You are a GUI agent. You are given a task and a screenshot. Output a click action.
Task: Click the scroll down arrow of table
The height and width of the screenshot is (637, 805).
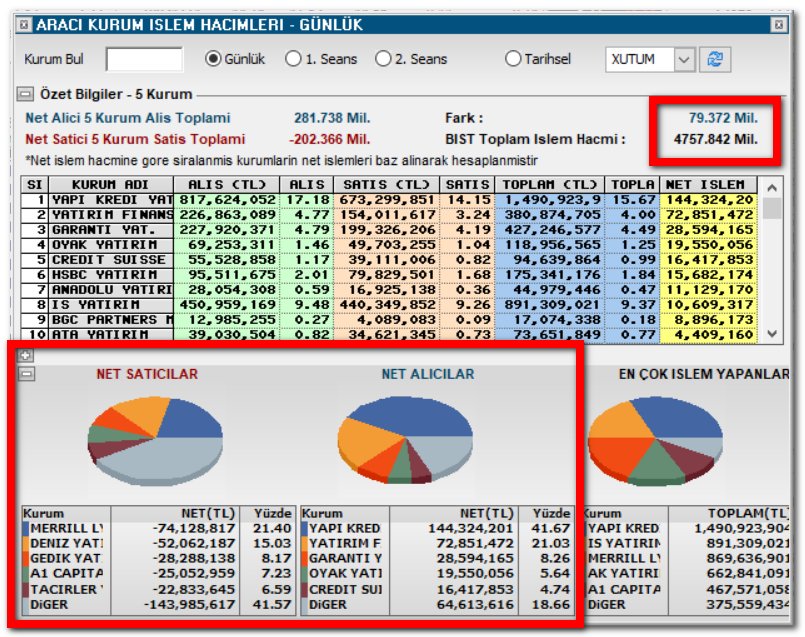click(772, 333)
